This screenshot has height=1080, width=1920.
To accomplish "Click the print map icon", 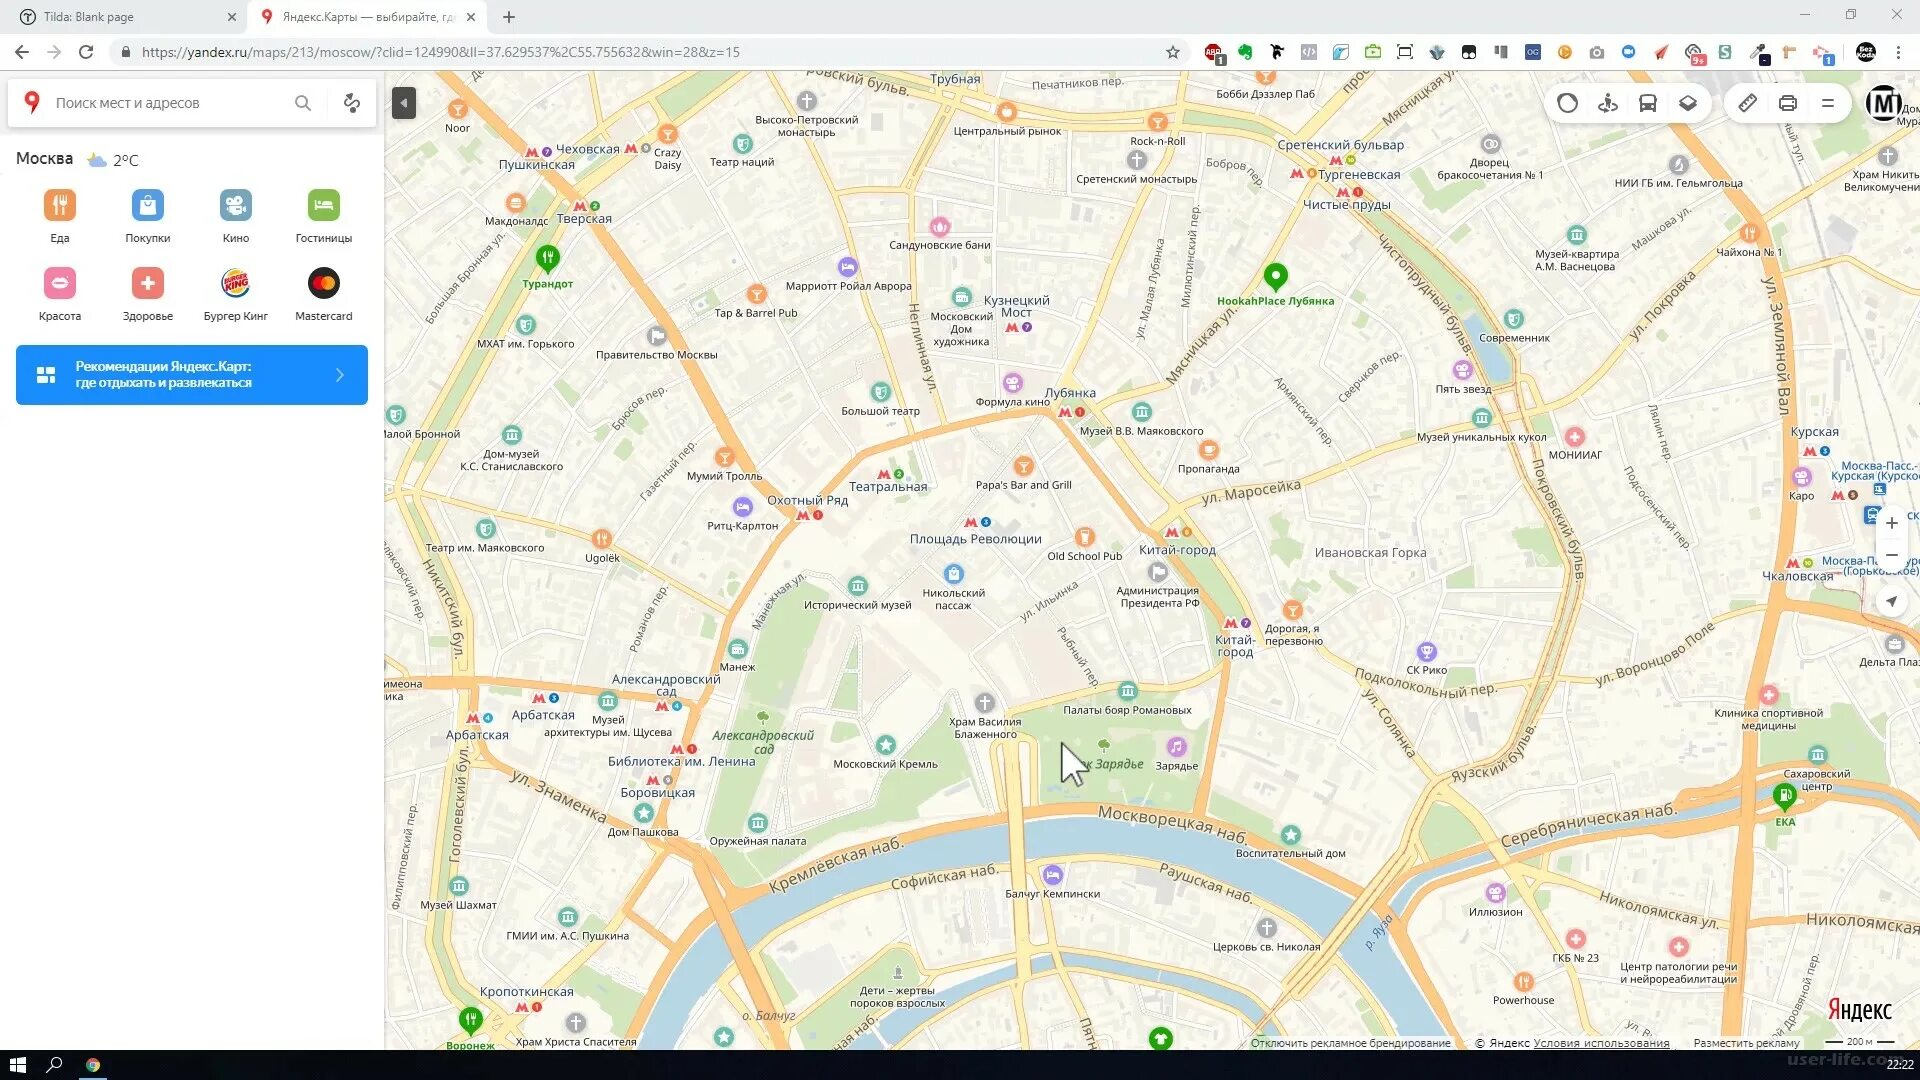I will pos(1788,103).
